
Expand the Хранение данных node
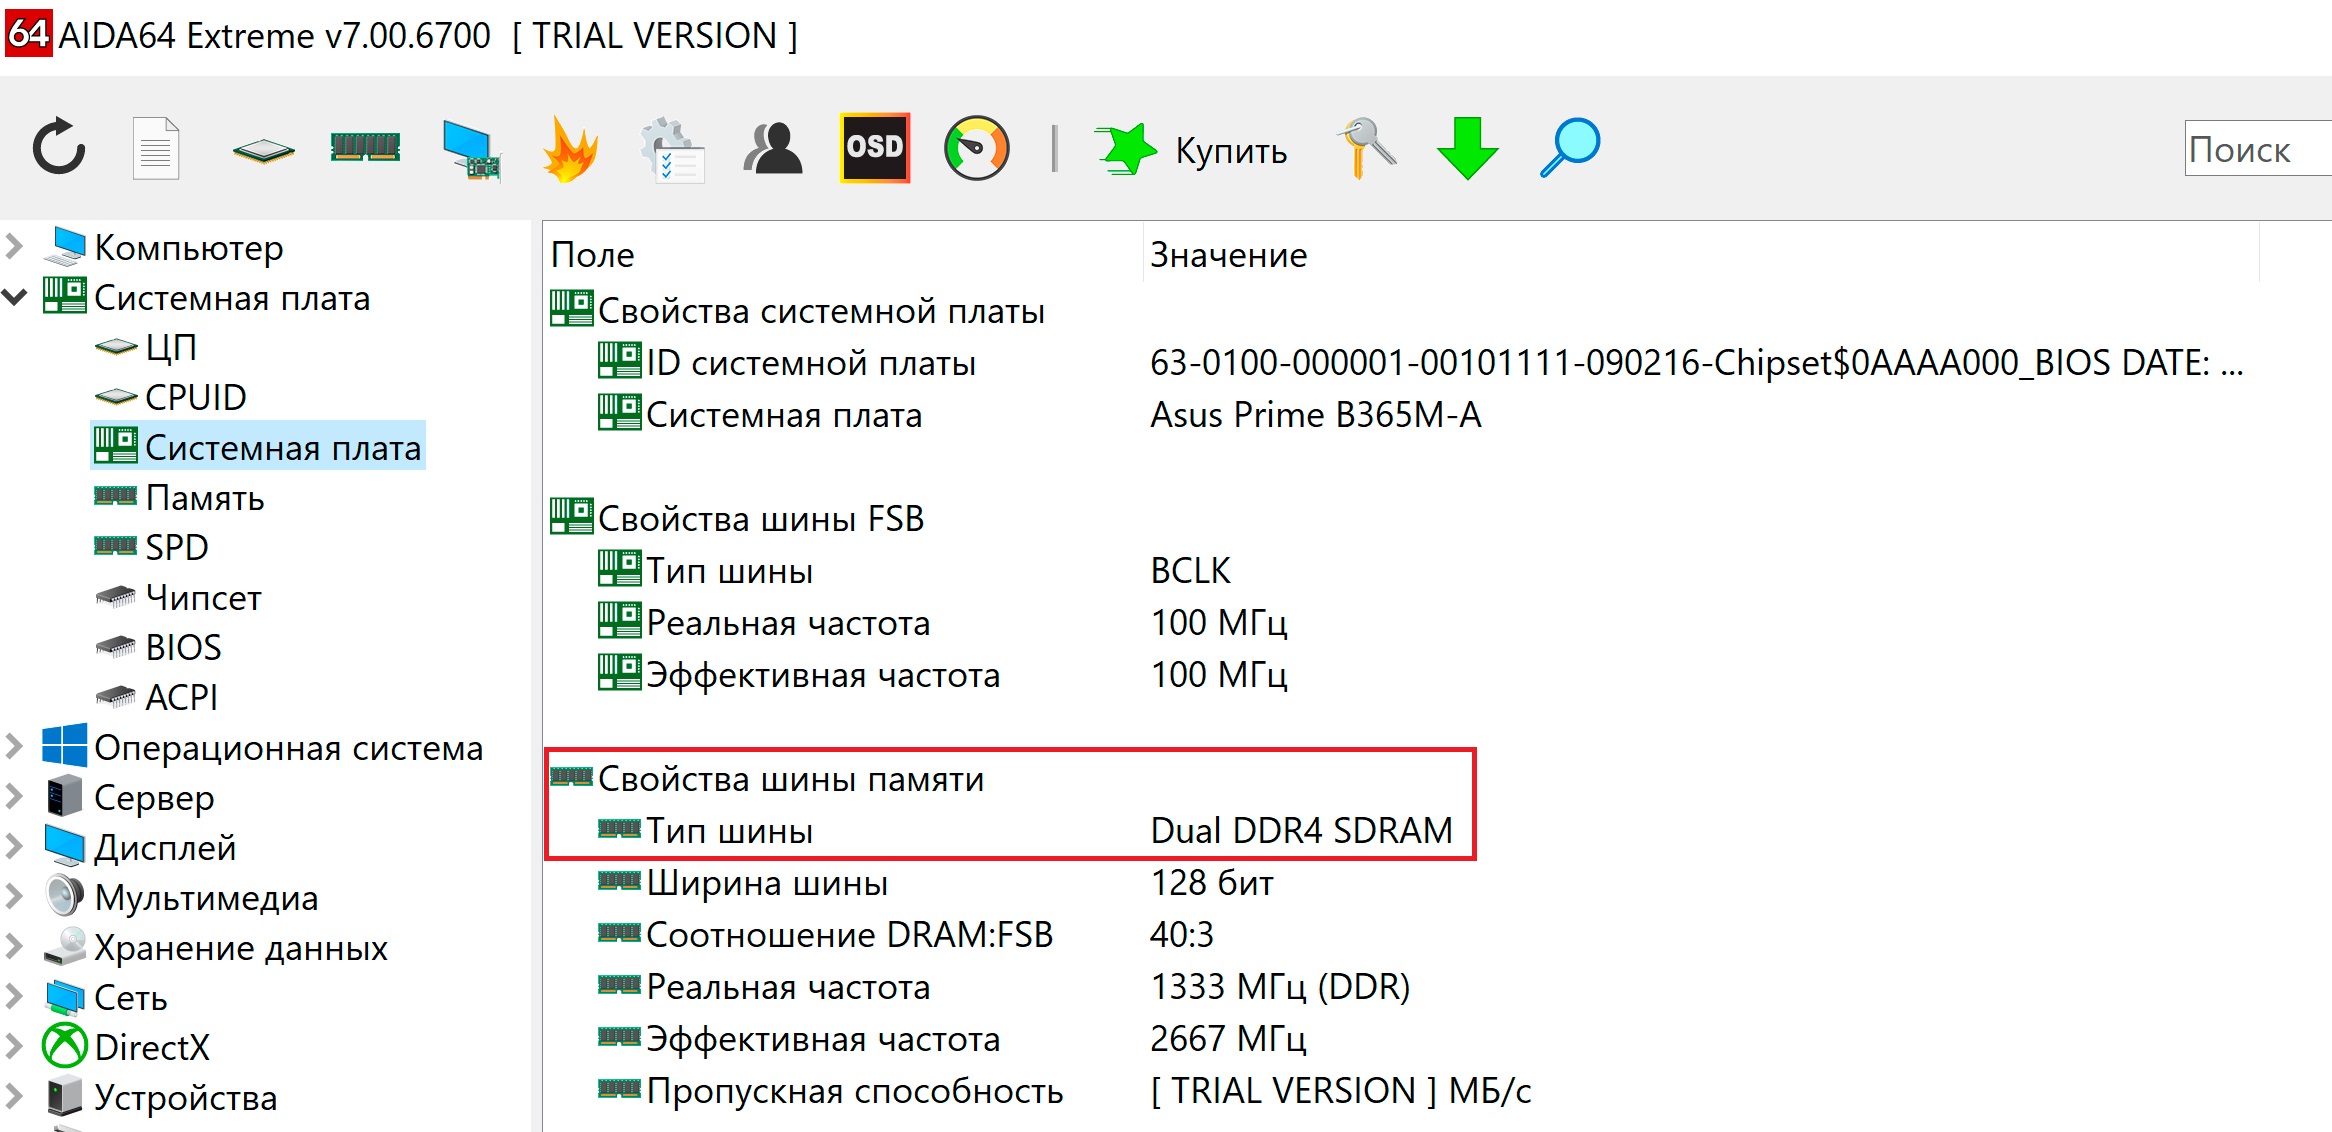(14, 946)
